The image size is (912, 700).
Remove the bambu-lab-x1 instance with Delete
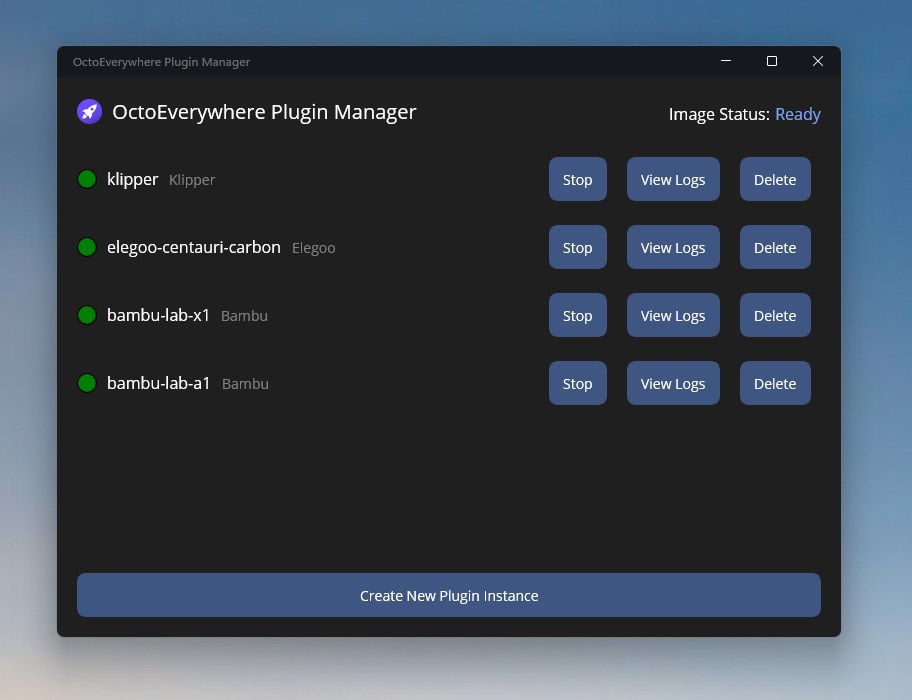click(x=775, y=316)
